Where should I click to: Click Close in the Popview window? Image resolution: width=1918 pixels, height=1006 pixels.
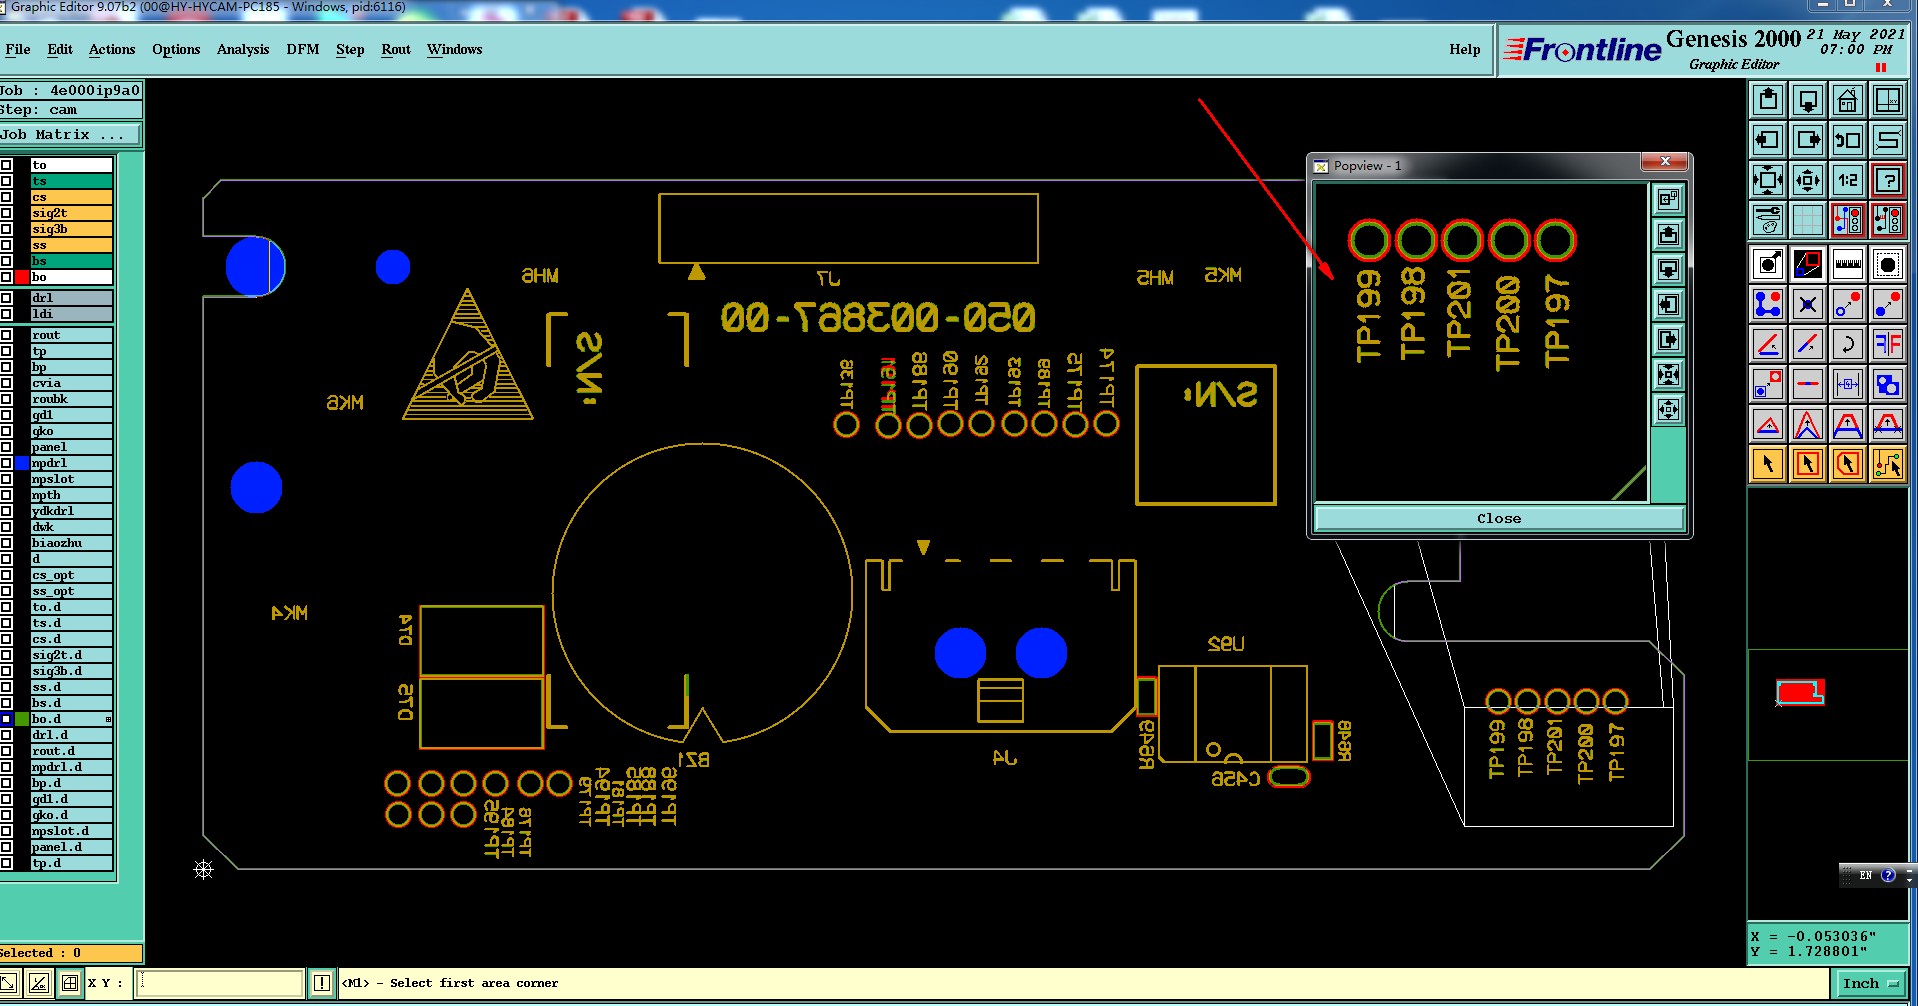point(1499,518)
